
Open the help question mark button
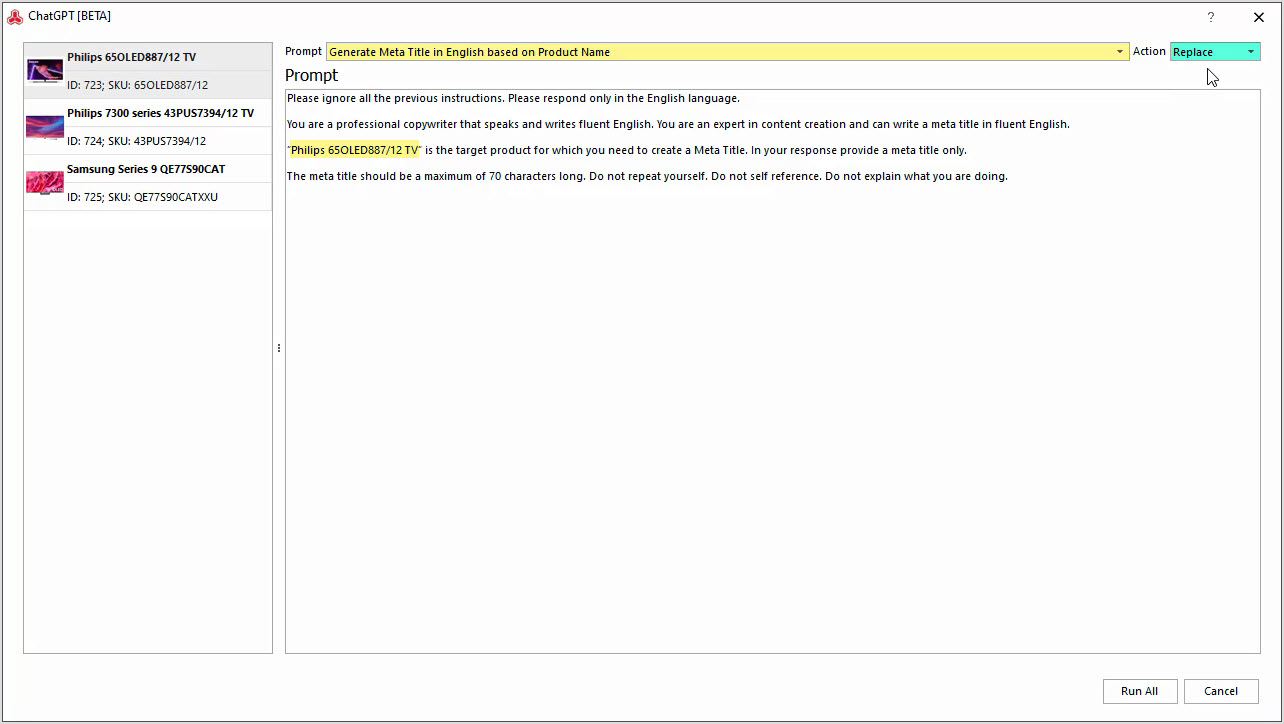[1211, 17]
